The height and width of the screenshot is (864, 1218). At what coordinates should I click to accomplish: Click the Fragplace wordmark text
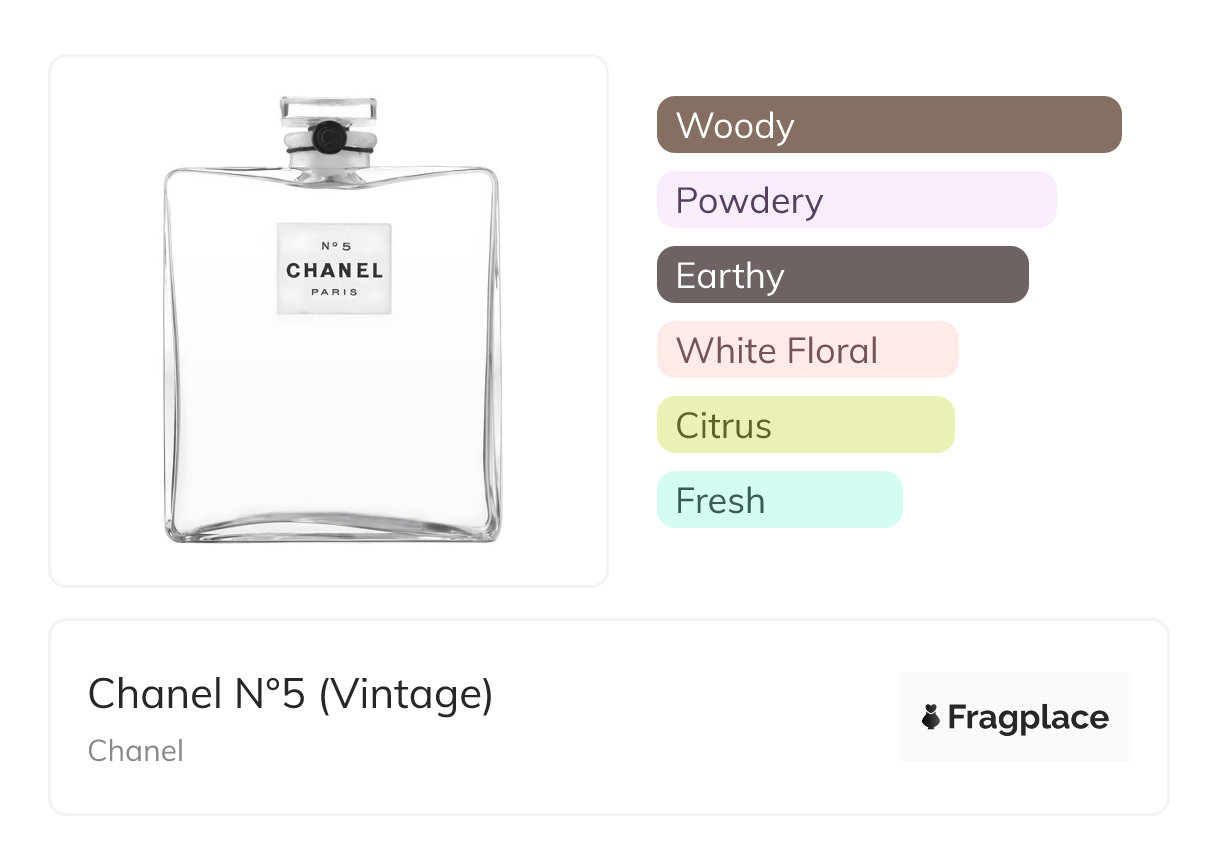pyautogui.click(x=1028, y=718)
